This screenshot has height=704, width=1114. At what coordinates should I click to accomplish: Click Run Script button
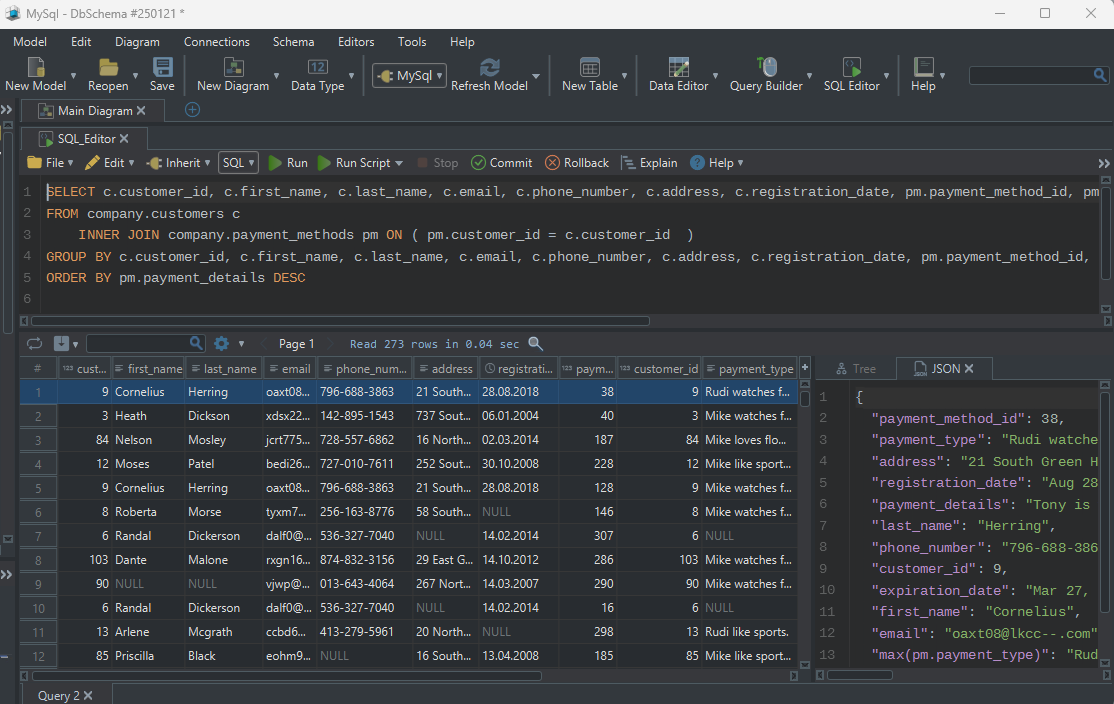pos(355,163)
